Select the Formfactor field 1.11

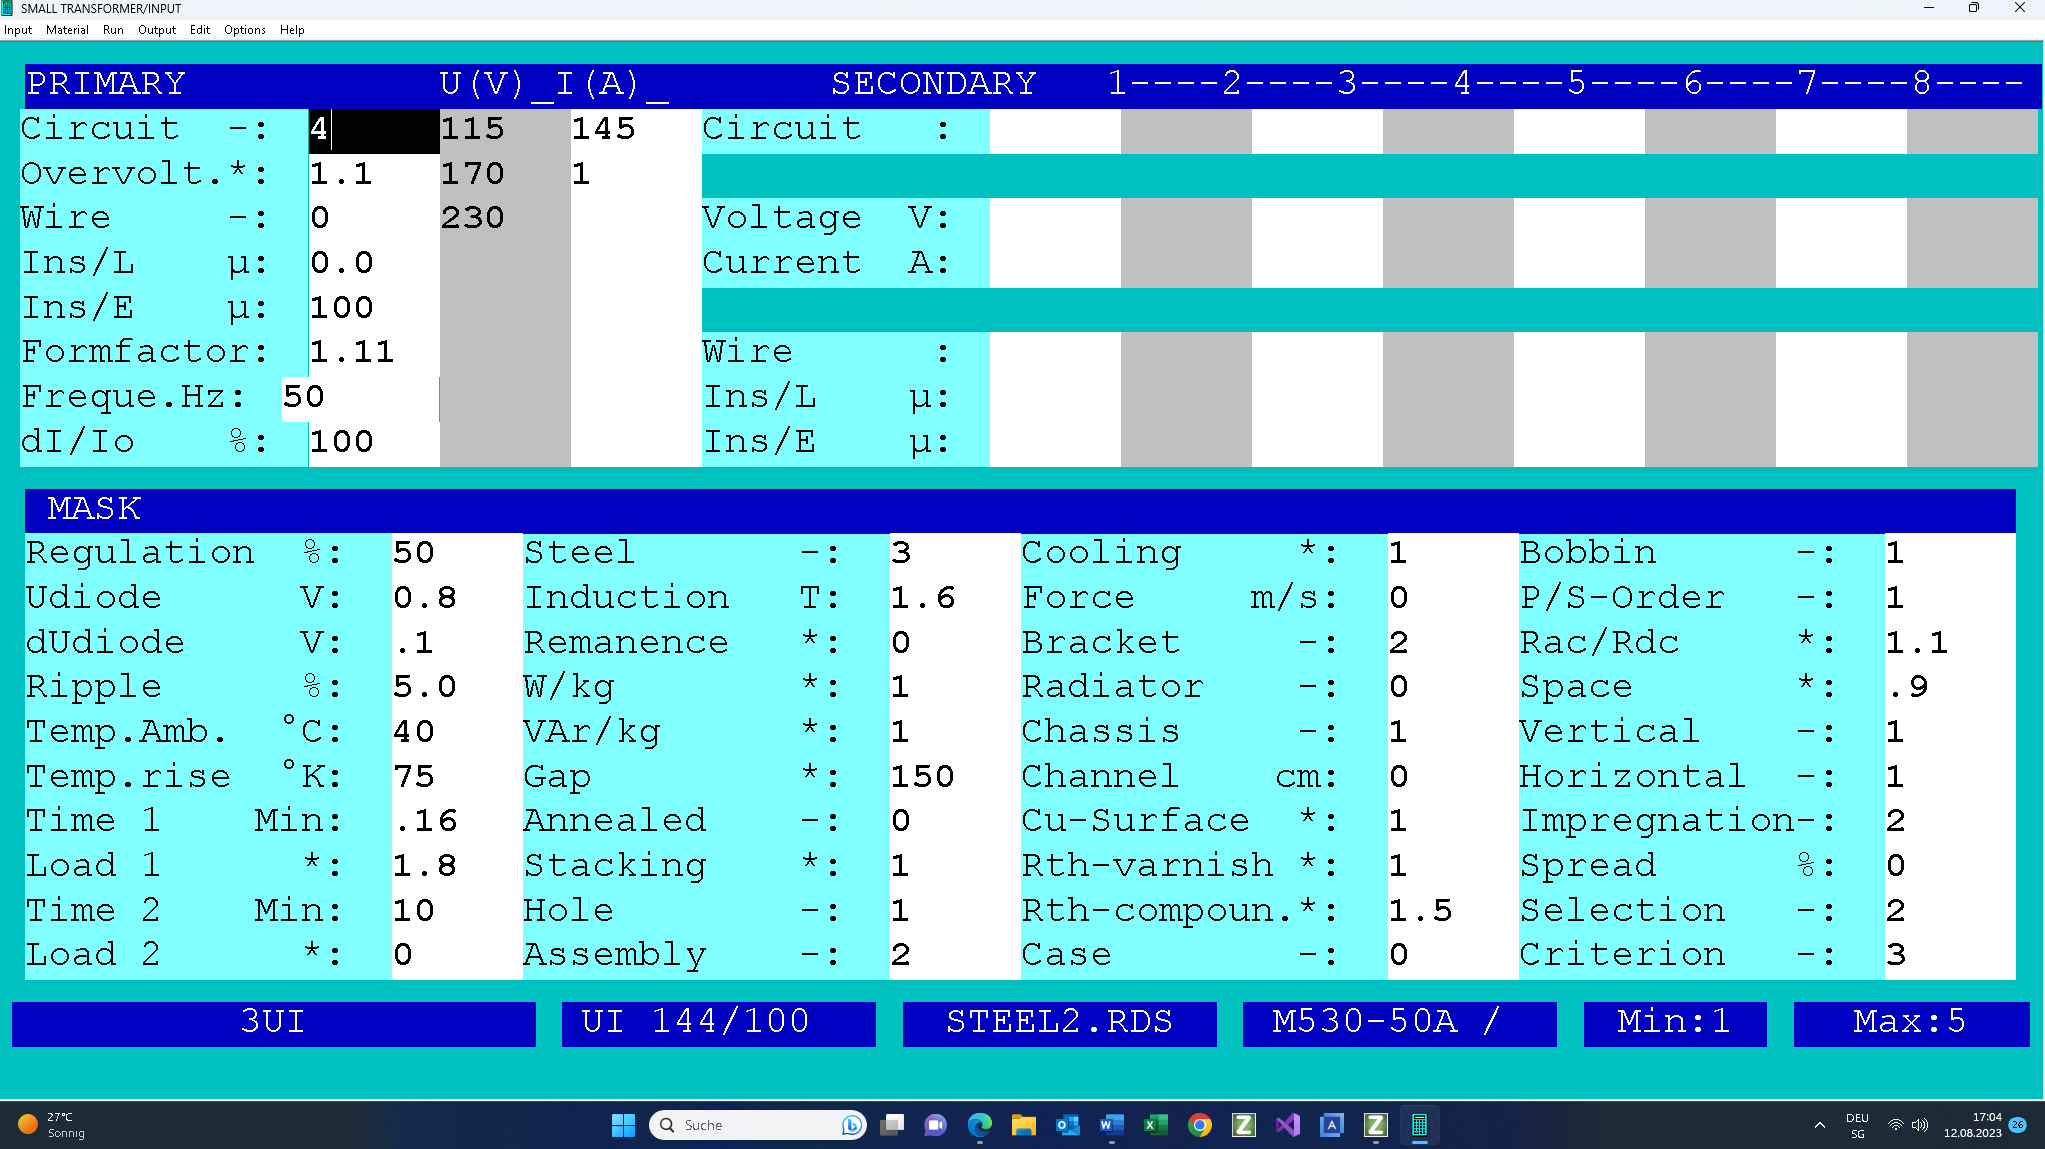coord(374,354)
